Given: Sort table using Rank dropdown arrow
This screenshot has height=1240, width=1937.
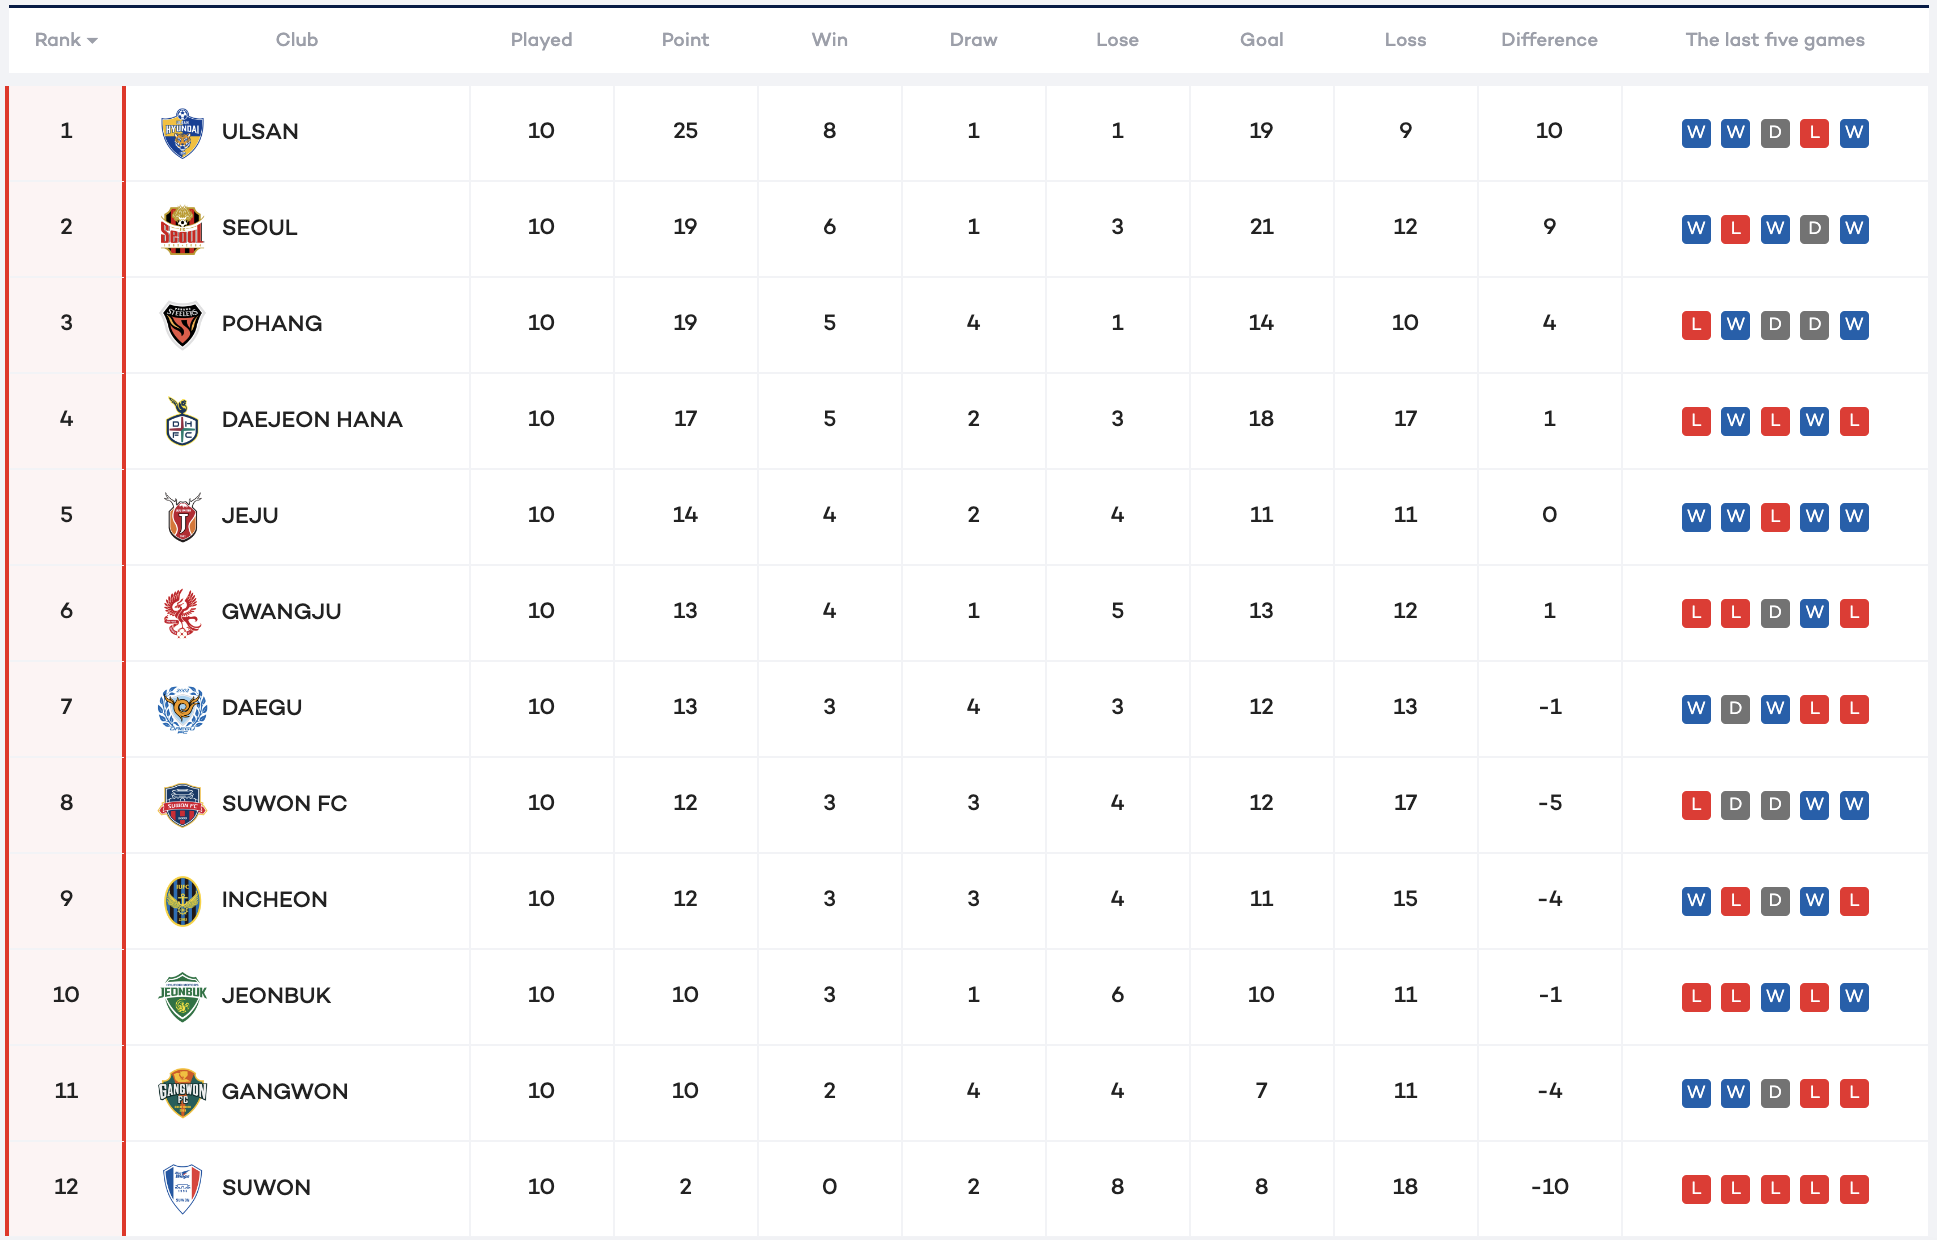Looking at the screenshot, I should click(92, 41).
